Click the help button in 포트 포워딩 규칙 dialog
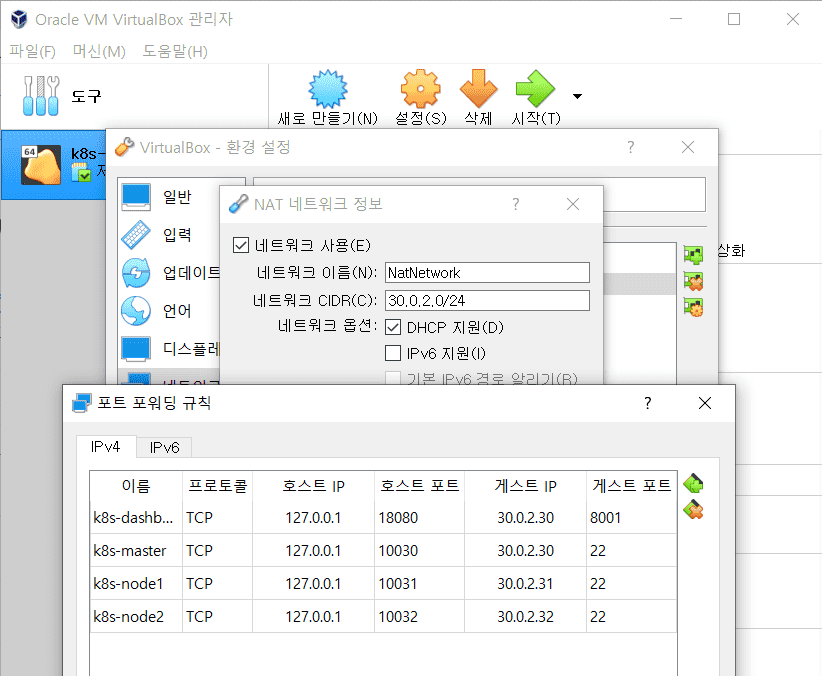 click(648, 403)
